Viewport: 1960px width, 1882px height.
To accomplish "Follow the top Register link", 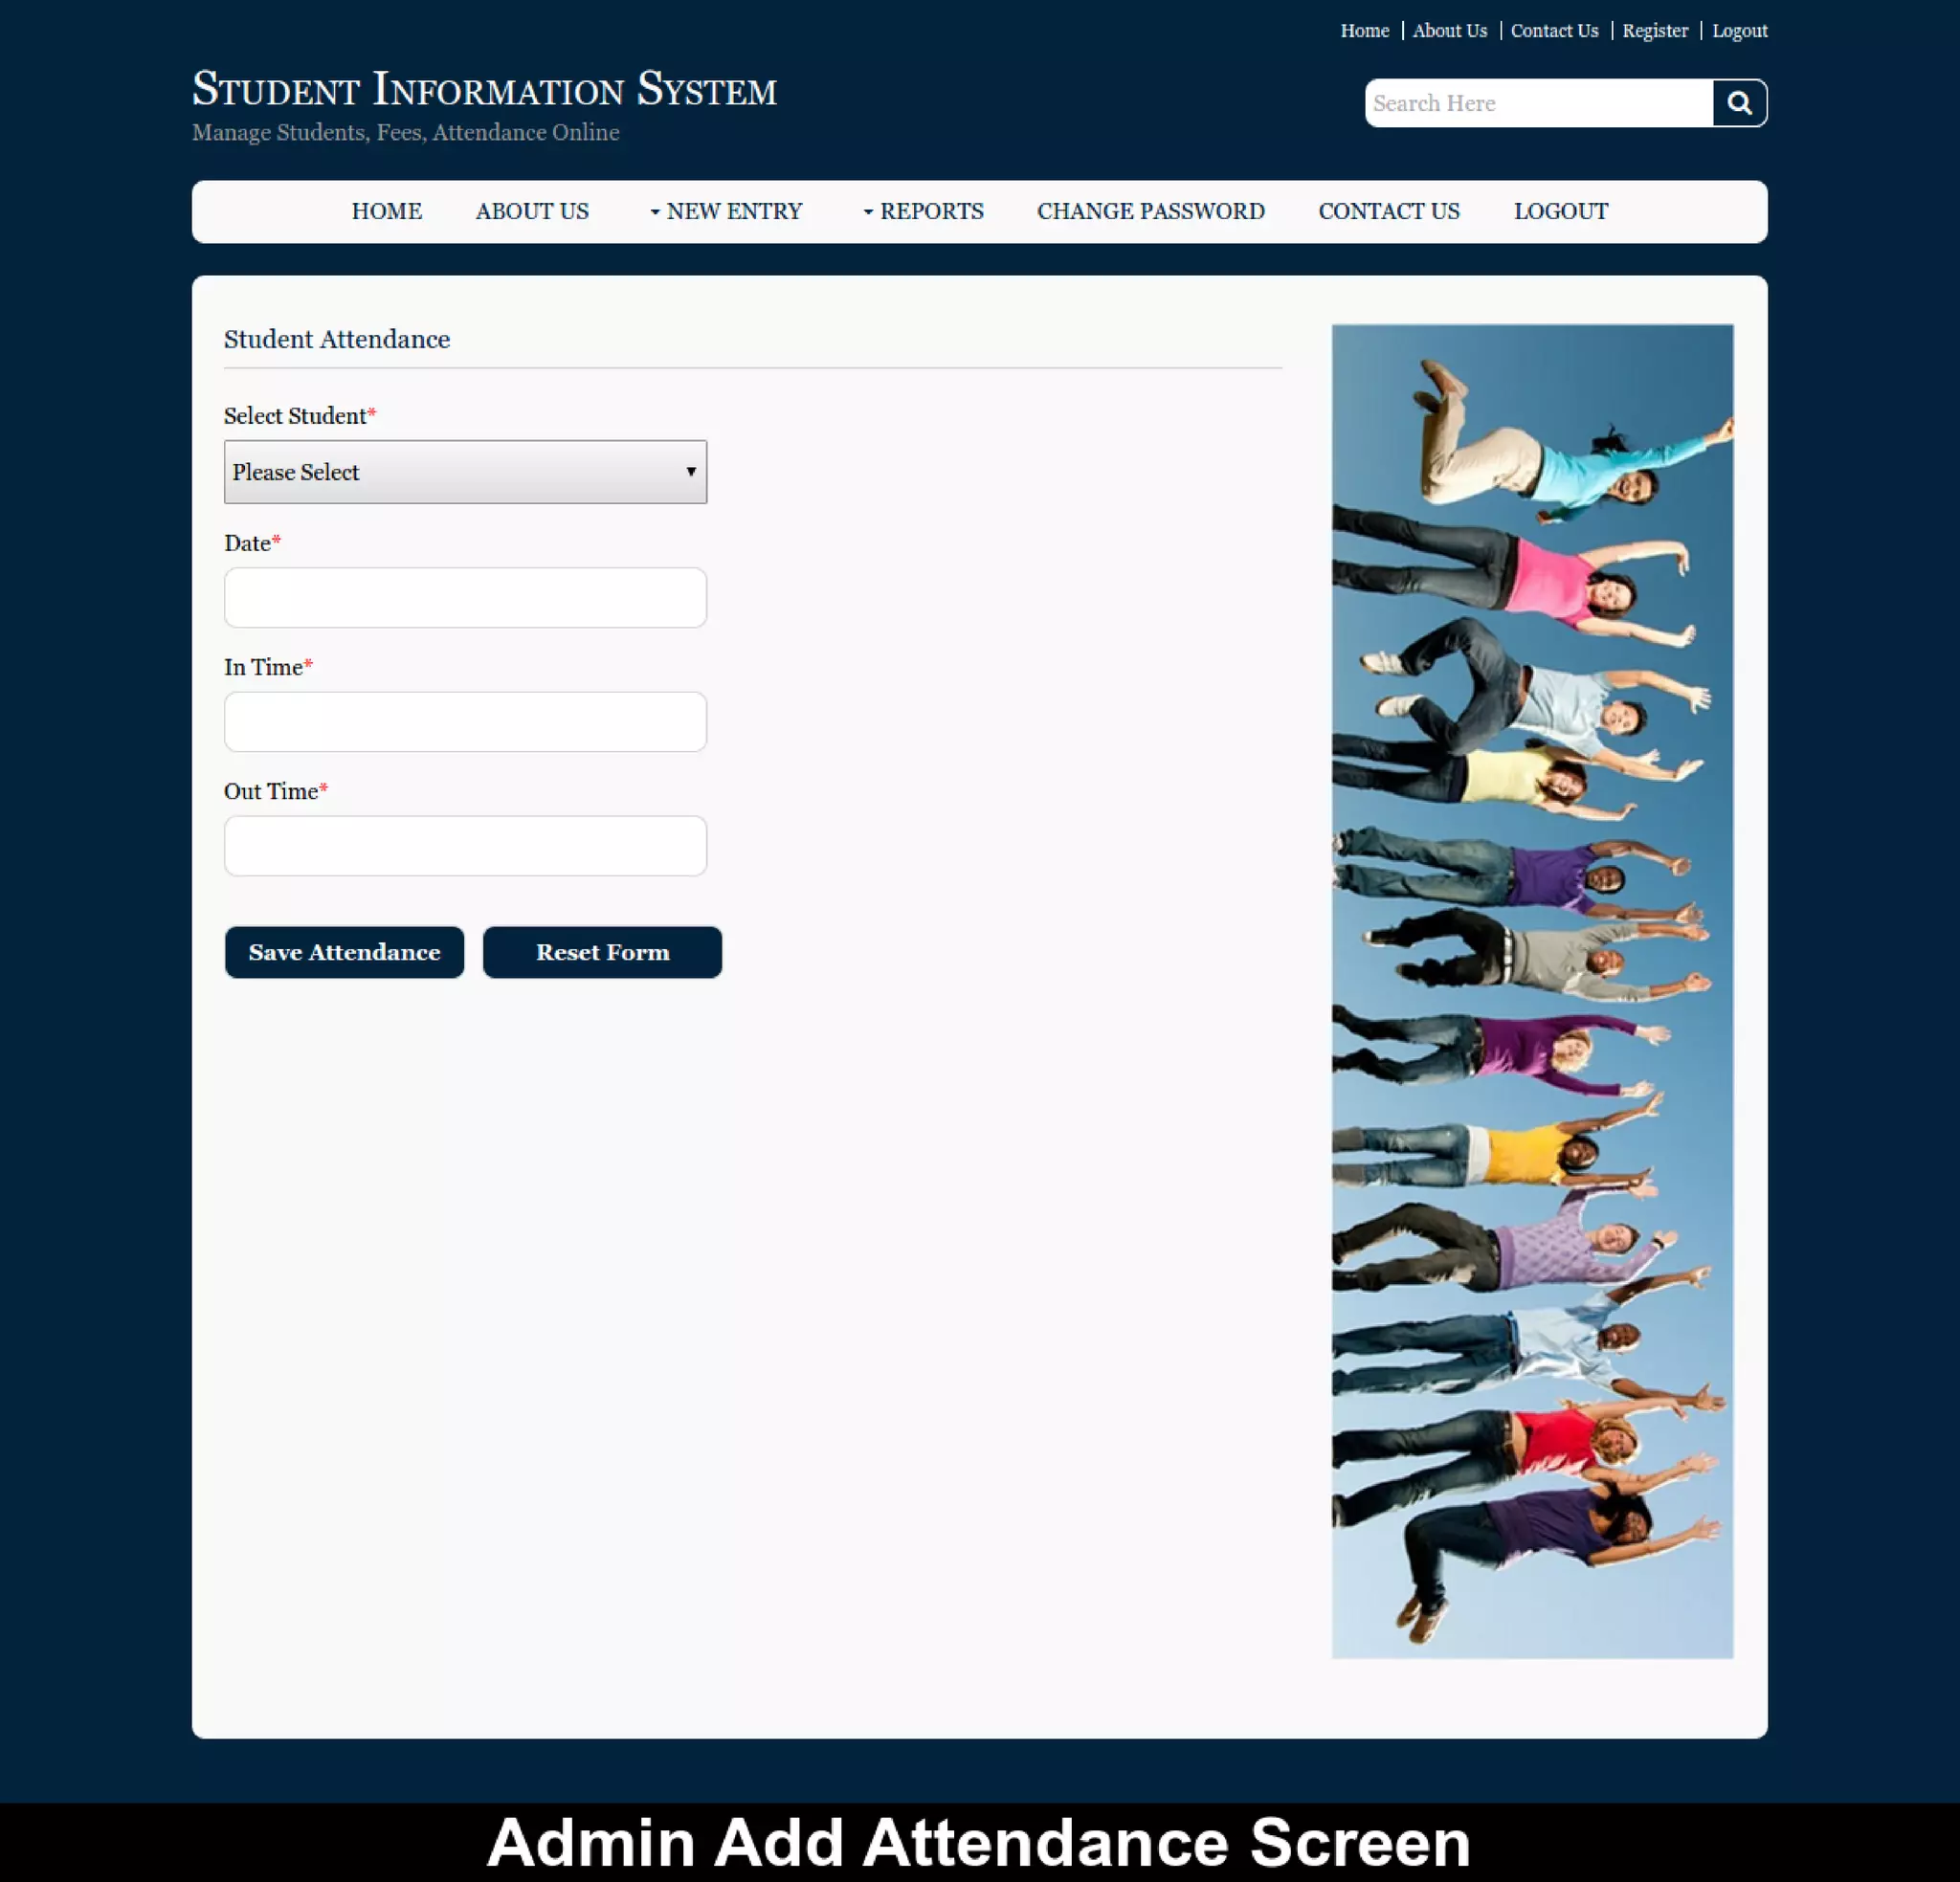I will point(1655,31).
